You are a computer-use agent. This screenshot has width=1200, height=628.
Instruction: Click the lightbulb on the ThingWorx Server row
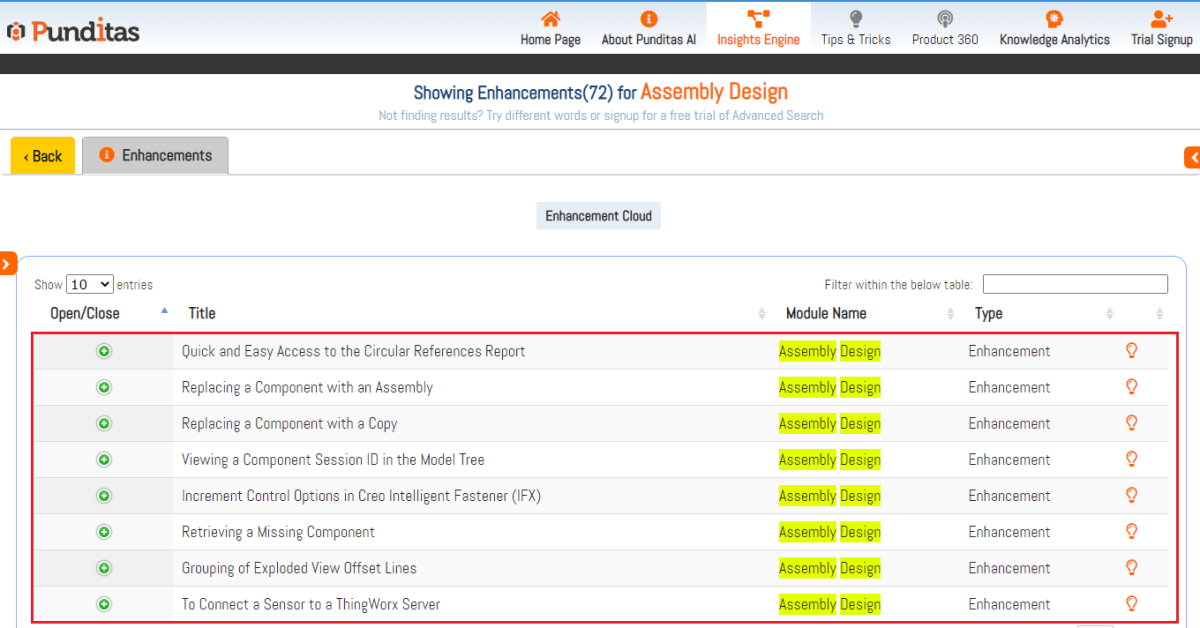[x=1131, y=603]
